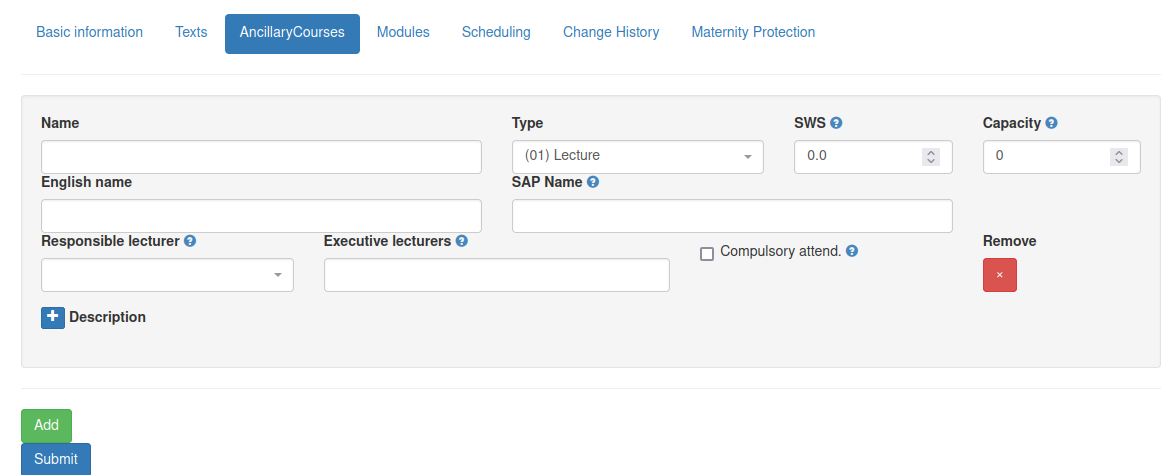Go to the Maternity Protection tab

[753, 33]
